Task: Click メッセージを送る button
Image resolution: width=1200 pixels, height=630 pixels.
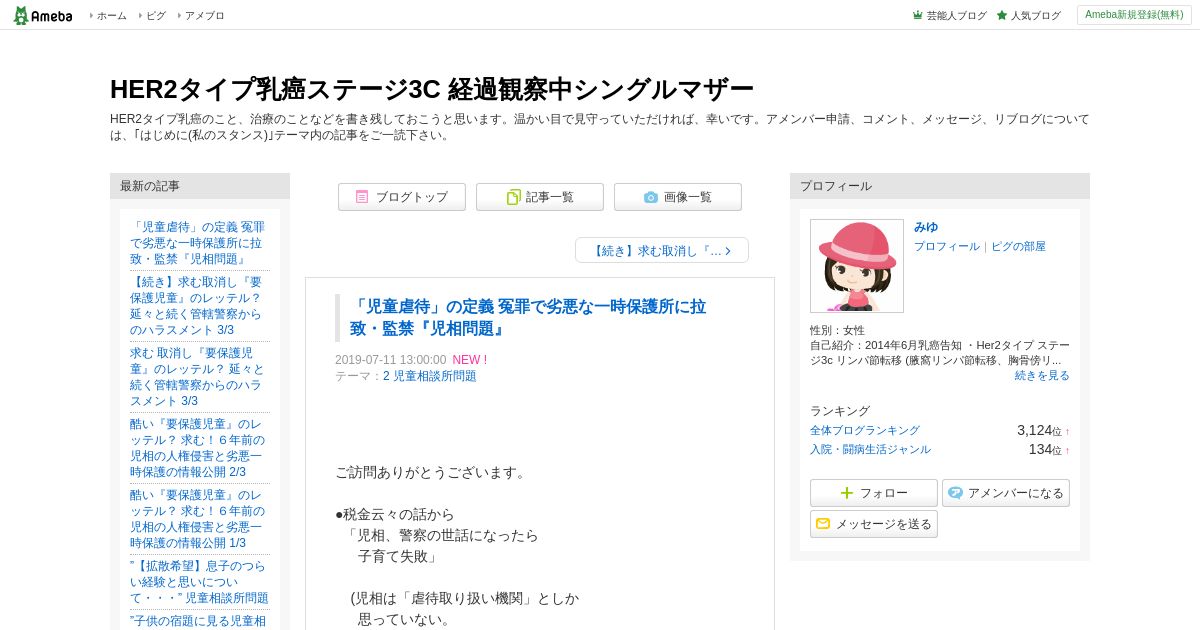Action: click(874, 524)
